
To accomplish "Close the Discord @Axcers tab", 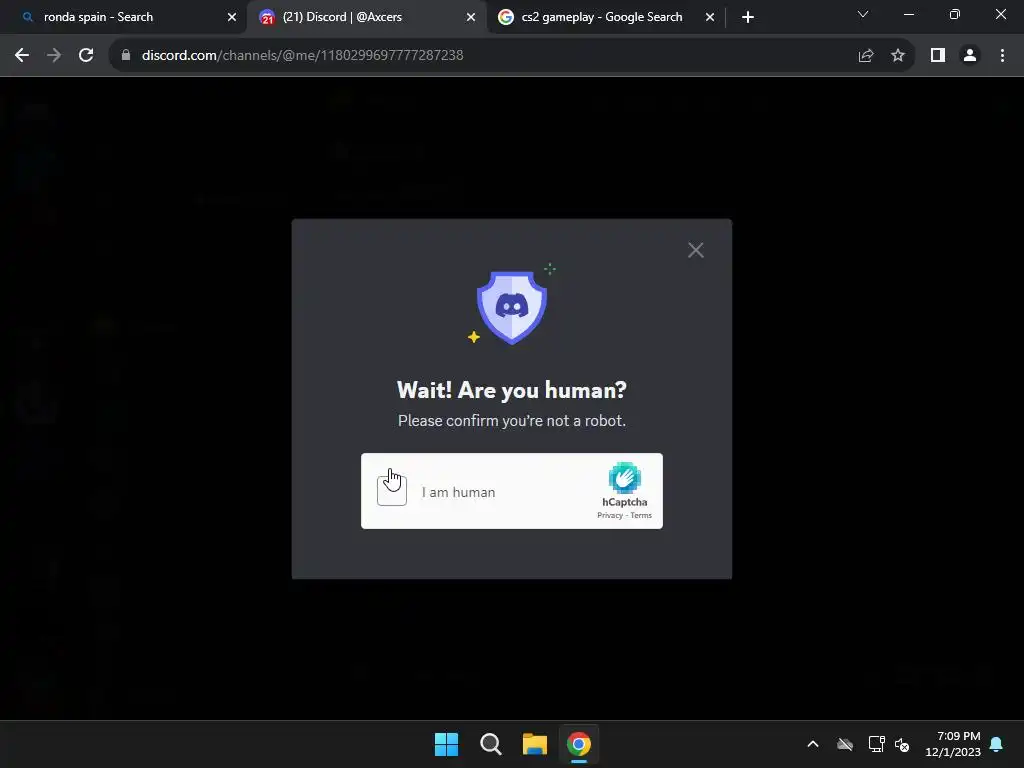I will point(471,17).
